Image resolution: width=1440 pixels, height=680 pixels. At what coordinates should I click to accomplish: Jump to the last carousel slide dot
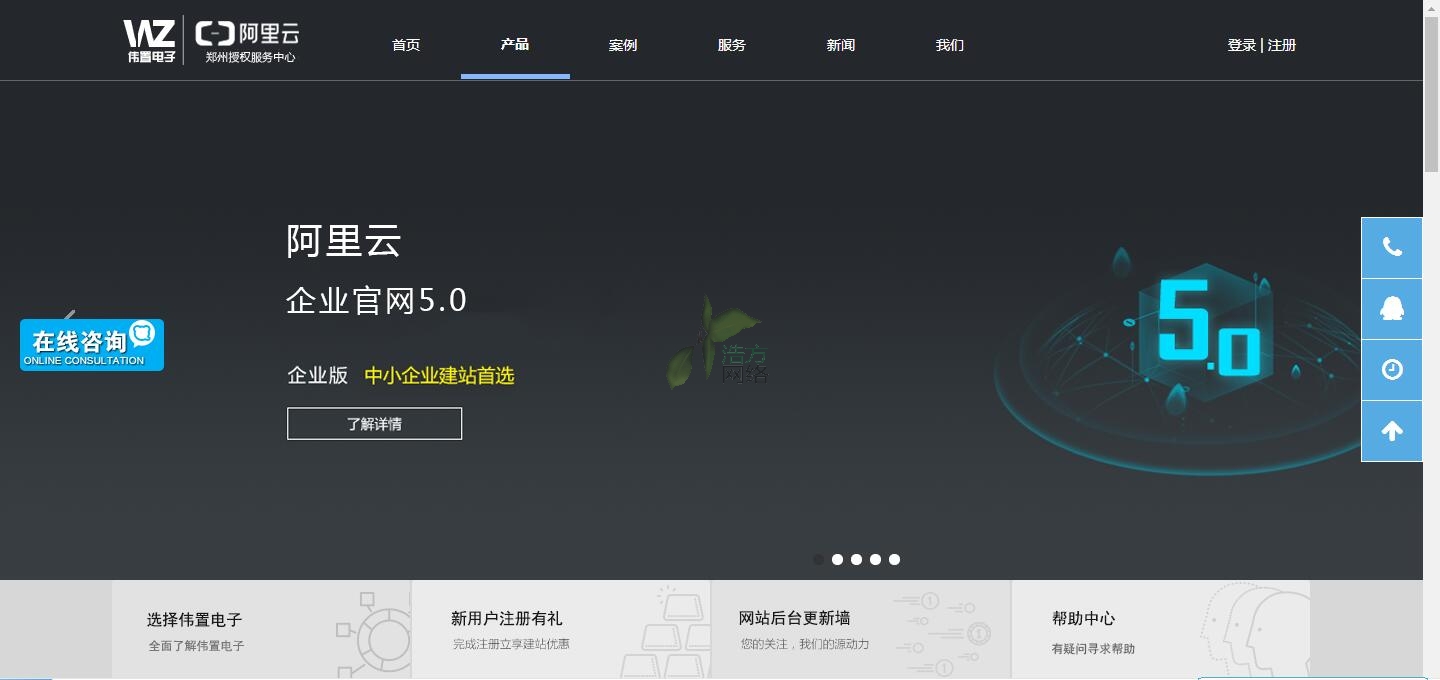click(x=894, y=560)
